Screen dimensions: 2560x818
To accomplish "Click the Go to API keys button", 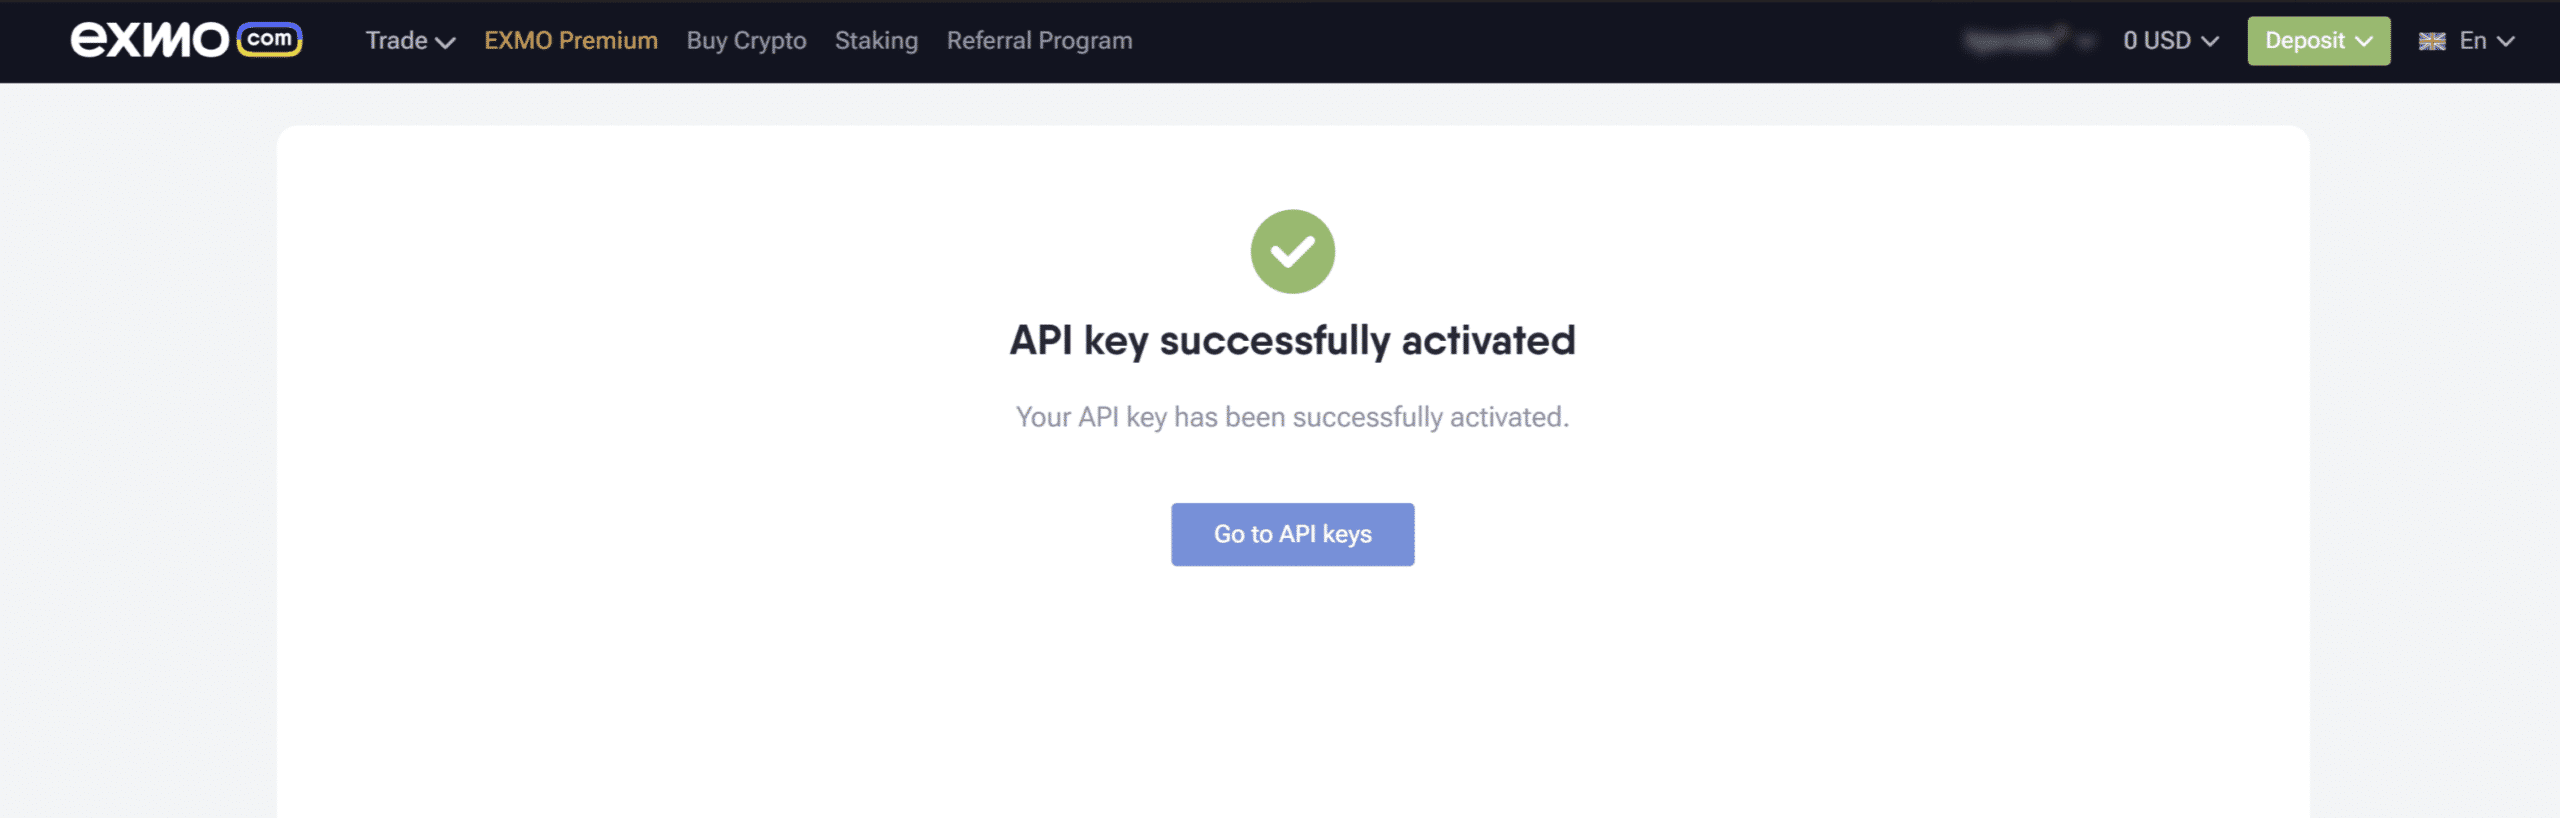I will pos(1292,534).
